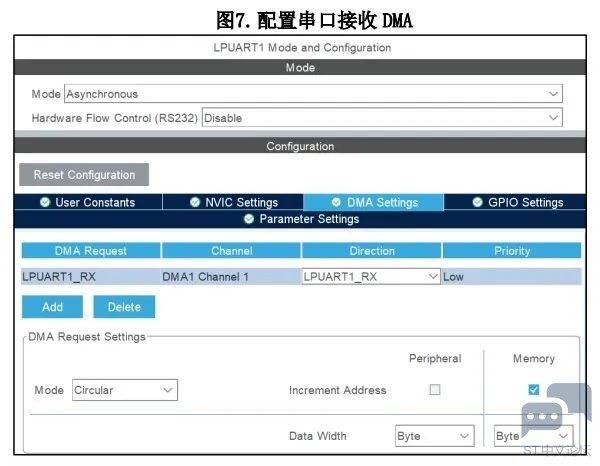Viewport: 600px width, 466px height.
Task: Click the Channel column header
Action: click(x=232, y=251)
